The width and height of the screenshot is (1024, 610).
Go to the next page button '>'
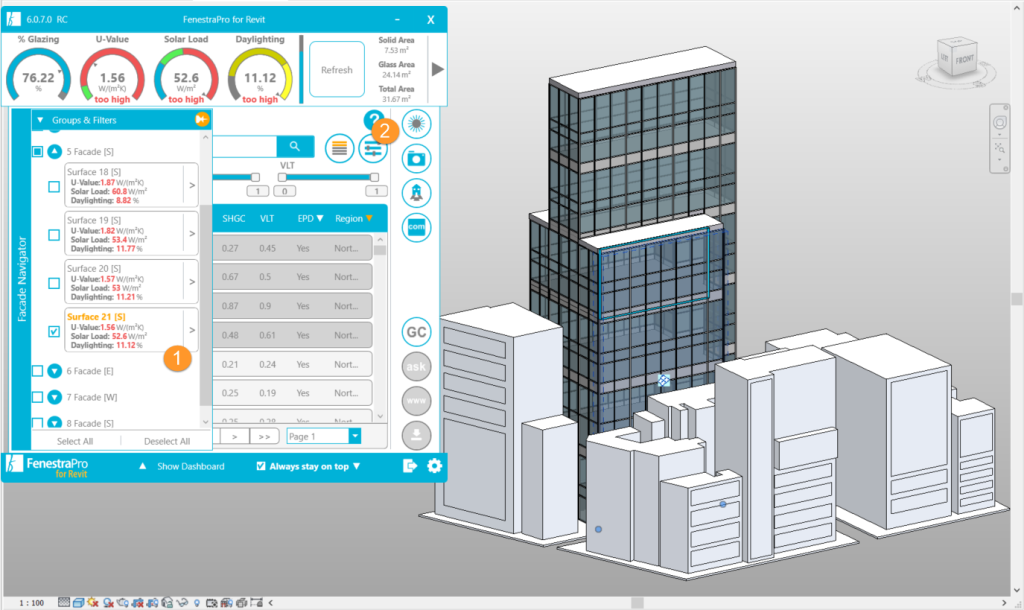click(x=234, y=436)
